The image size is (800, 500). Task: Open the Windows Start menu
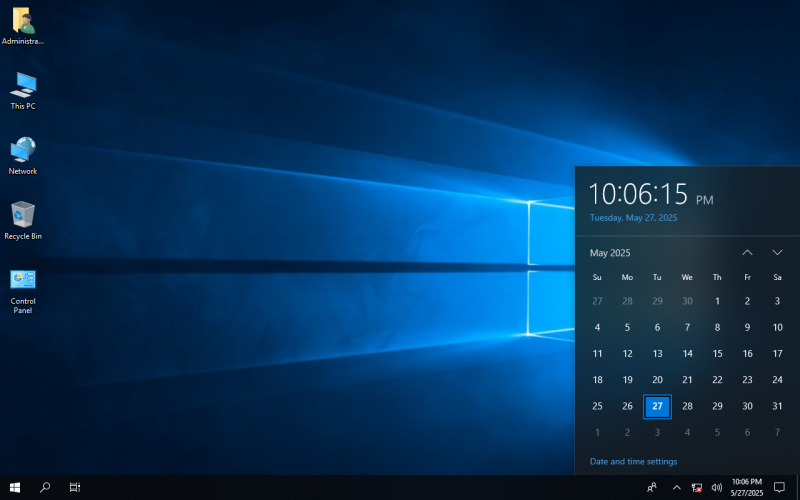[x=15, y=487]
